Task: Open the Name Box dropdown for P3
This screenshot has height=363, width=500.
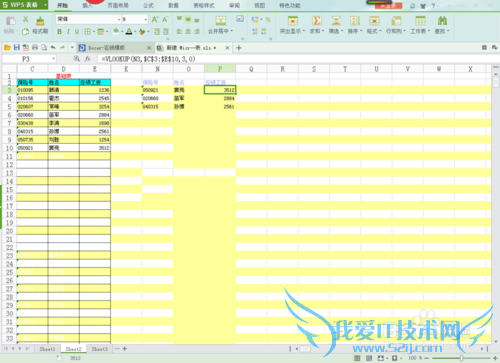Action: 53,59
